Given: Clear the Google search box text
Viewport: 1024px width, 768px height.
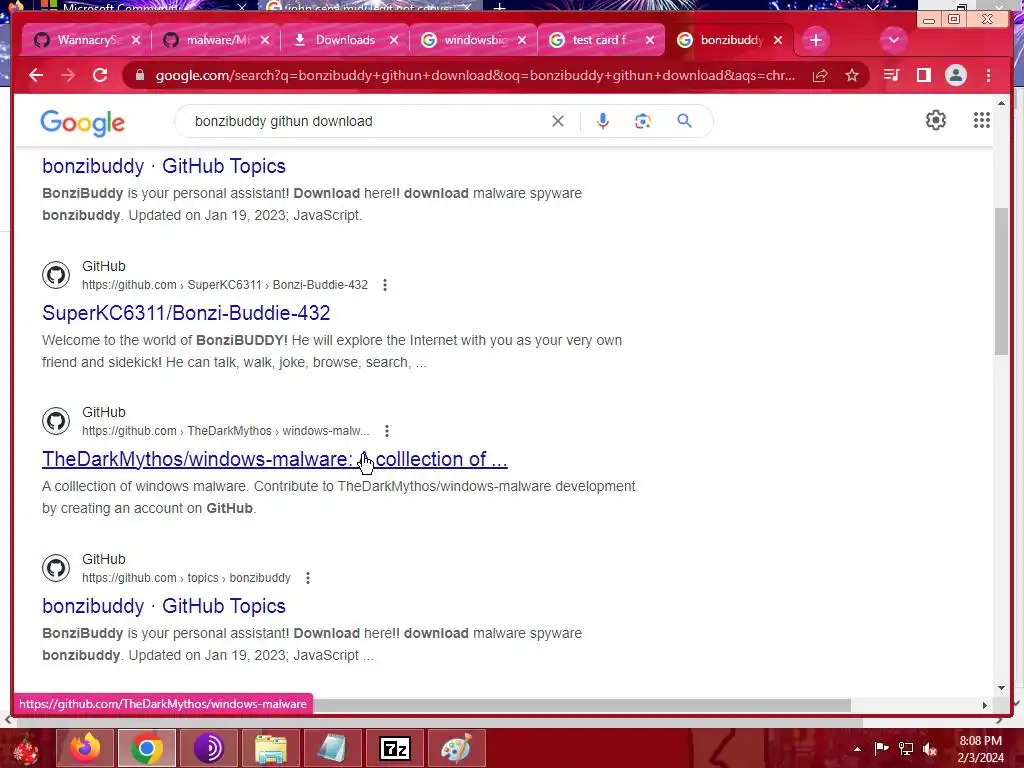Looking at the screenshot, I should coord(558,121).
